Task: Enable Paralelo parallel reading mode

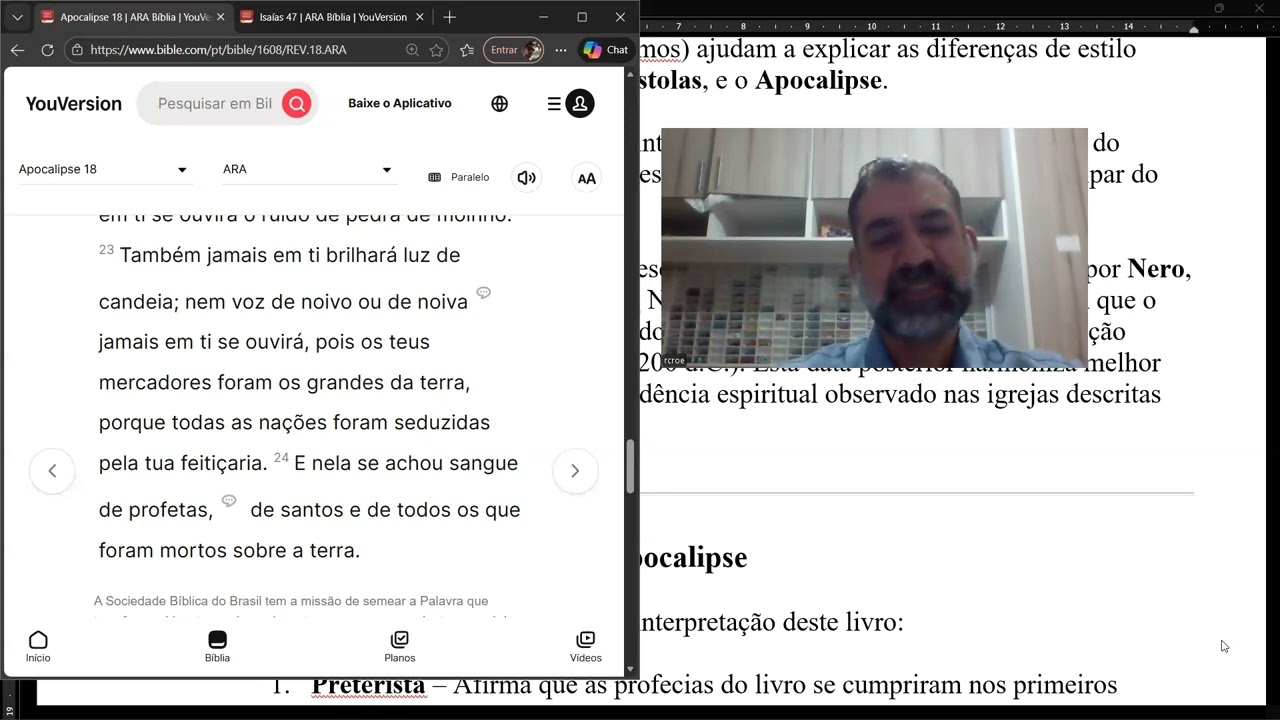Action: coord(459,177)
